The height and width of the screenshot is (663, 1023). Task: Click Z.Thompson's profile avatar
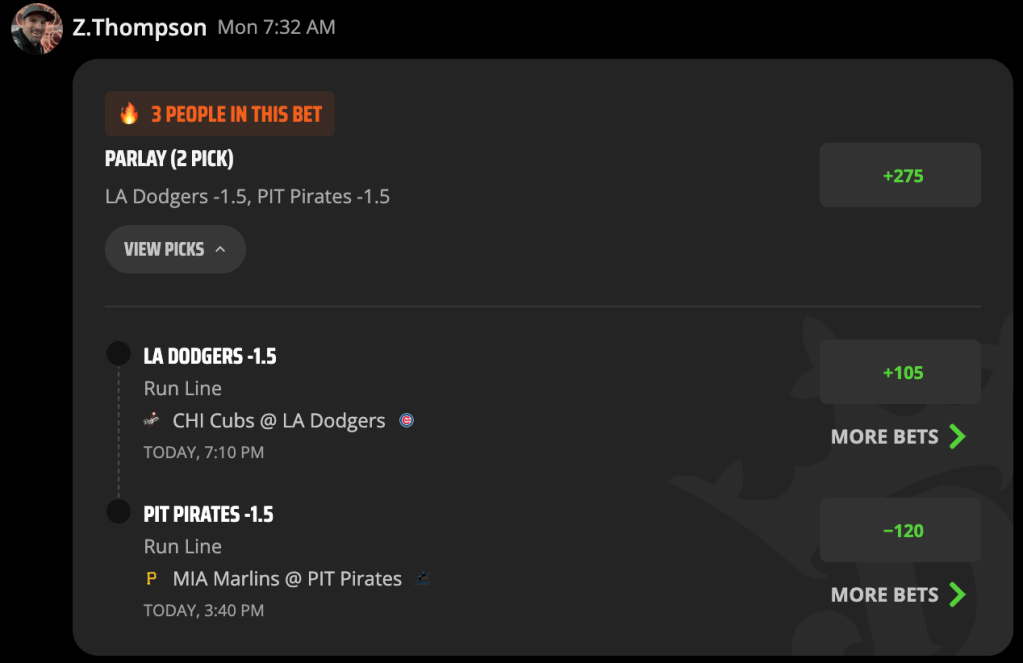click(37, 28)
